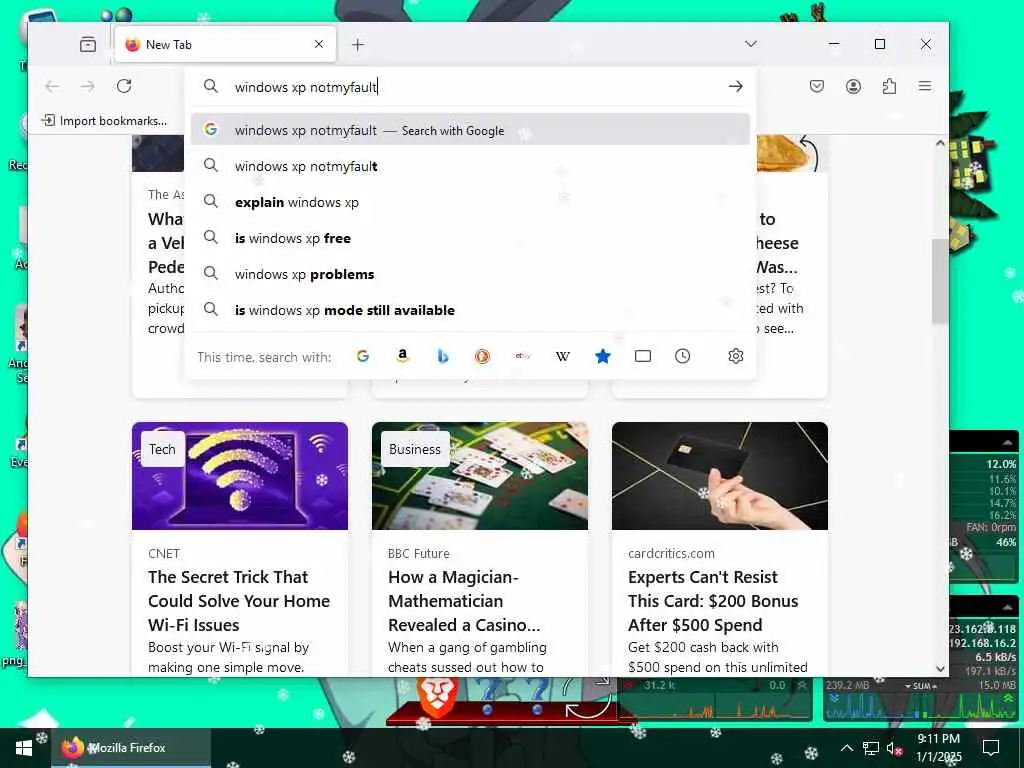Choose second 'windows xp notmyfault' suggestion
Screen dimensions: 1024x768
click(x=470, y=166)
